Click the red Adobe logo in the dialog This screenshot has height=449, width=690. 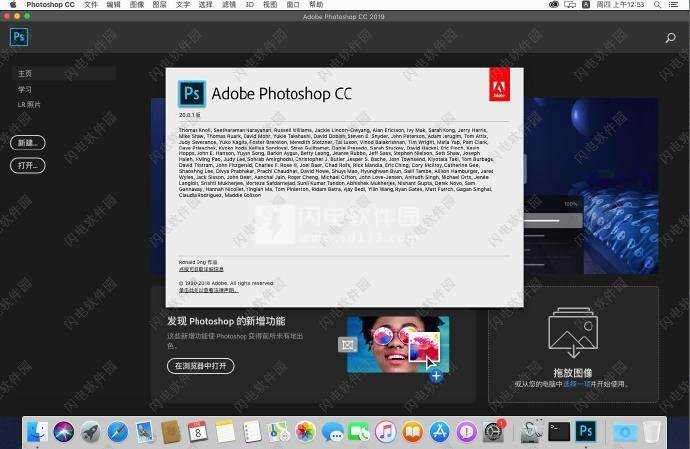(499, 85)
